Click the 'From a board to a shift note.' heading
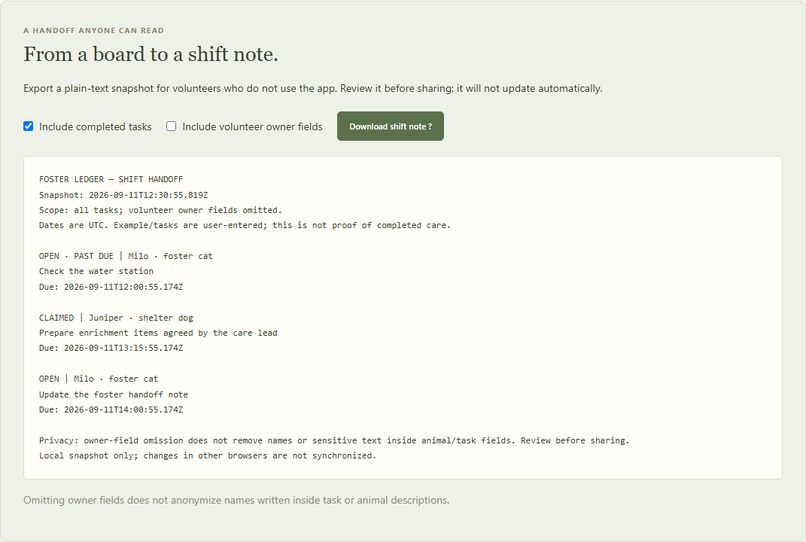 (x=151, y=54)
